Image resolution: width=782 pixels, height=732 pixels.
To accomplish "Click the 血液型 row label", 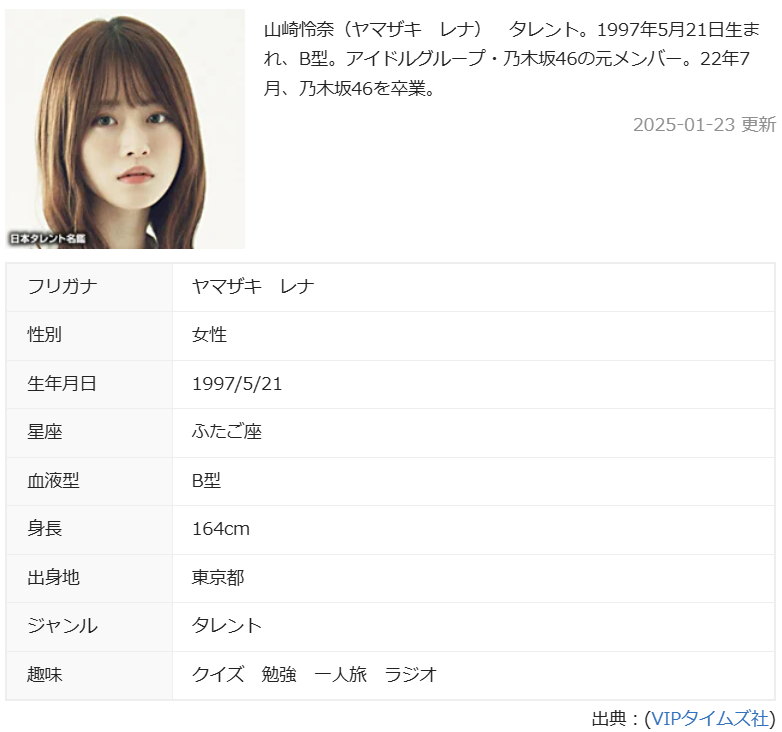I will coord(53,481).
